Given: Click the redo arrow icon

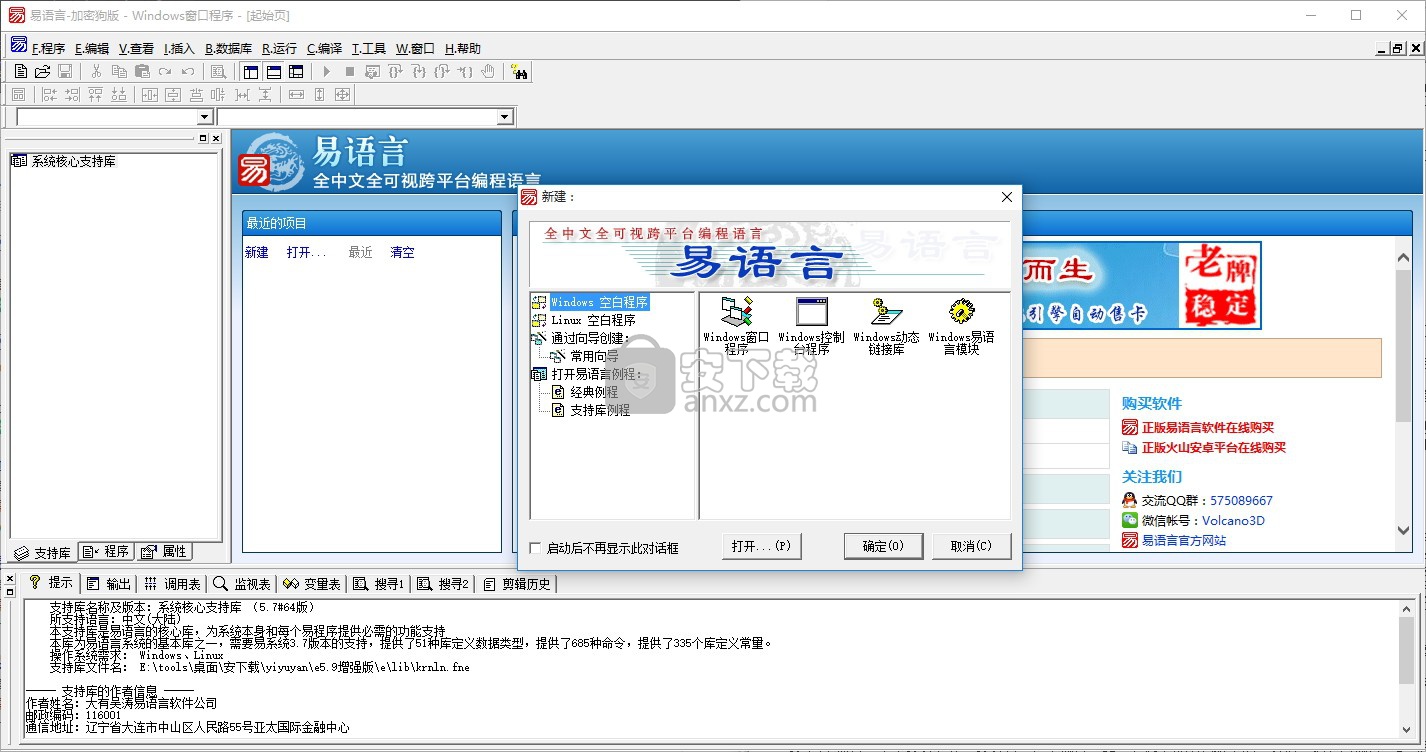Looking at the screenshot, I should 165,71.
